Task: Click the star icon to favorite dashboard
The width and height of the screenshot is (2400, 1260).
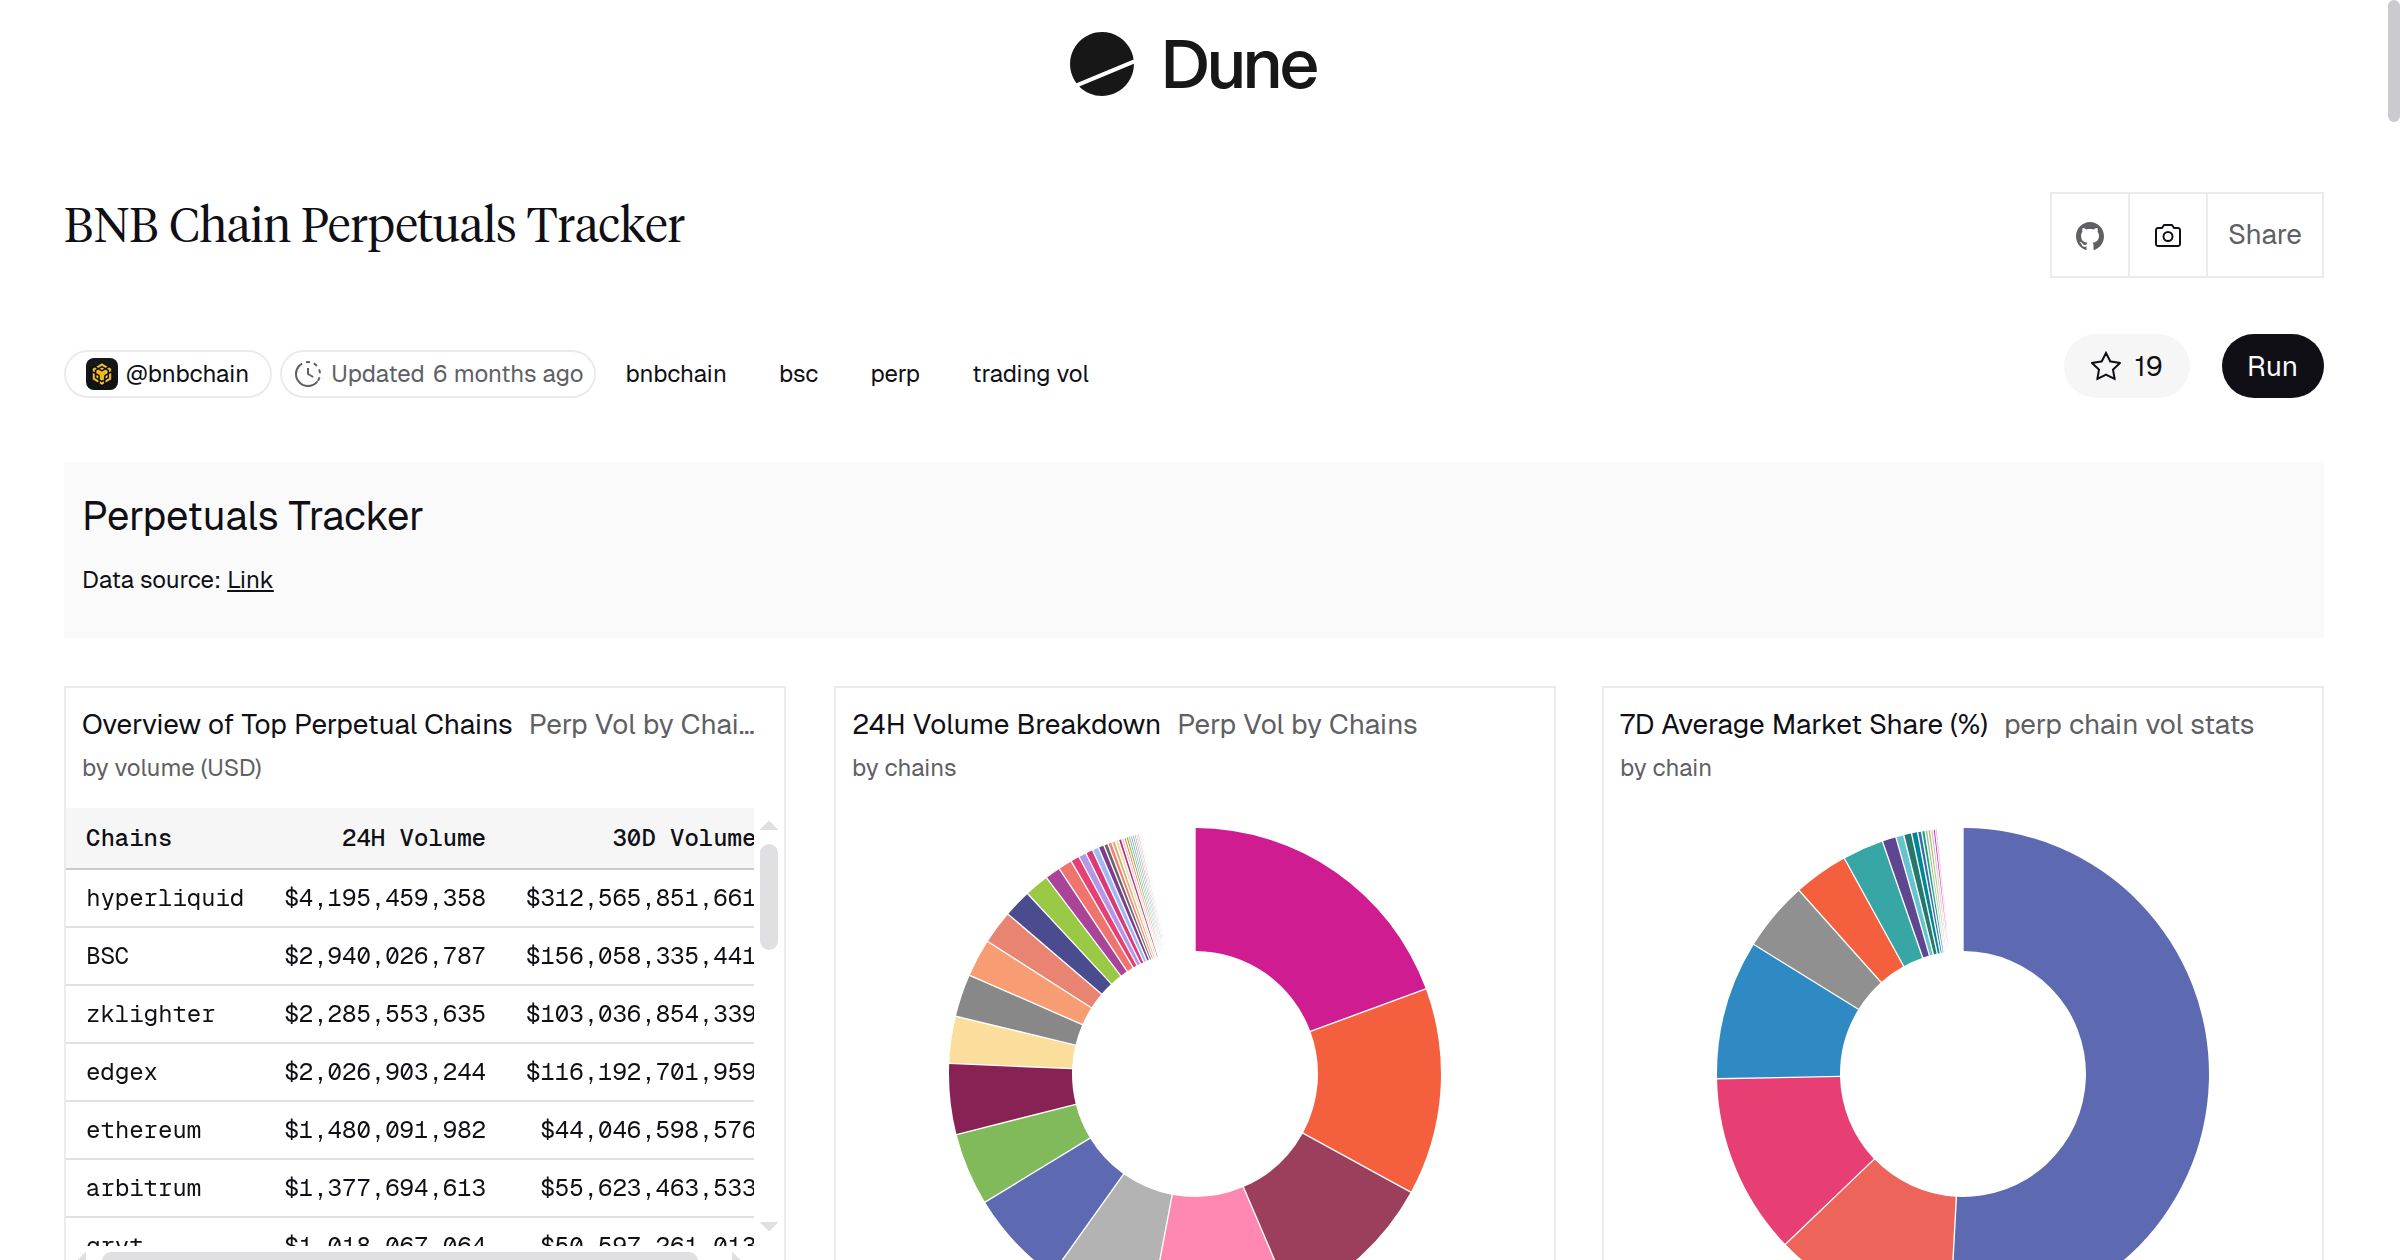Action: click(2106, 367)
